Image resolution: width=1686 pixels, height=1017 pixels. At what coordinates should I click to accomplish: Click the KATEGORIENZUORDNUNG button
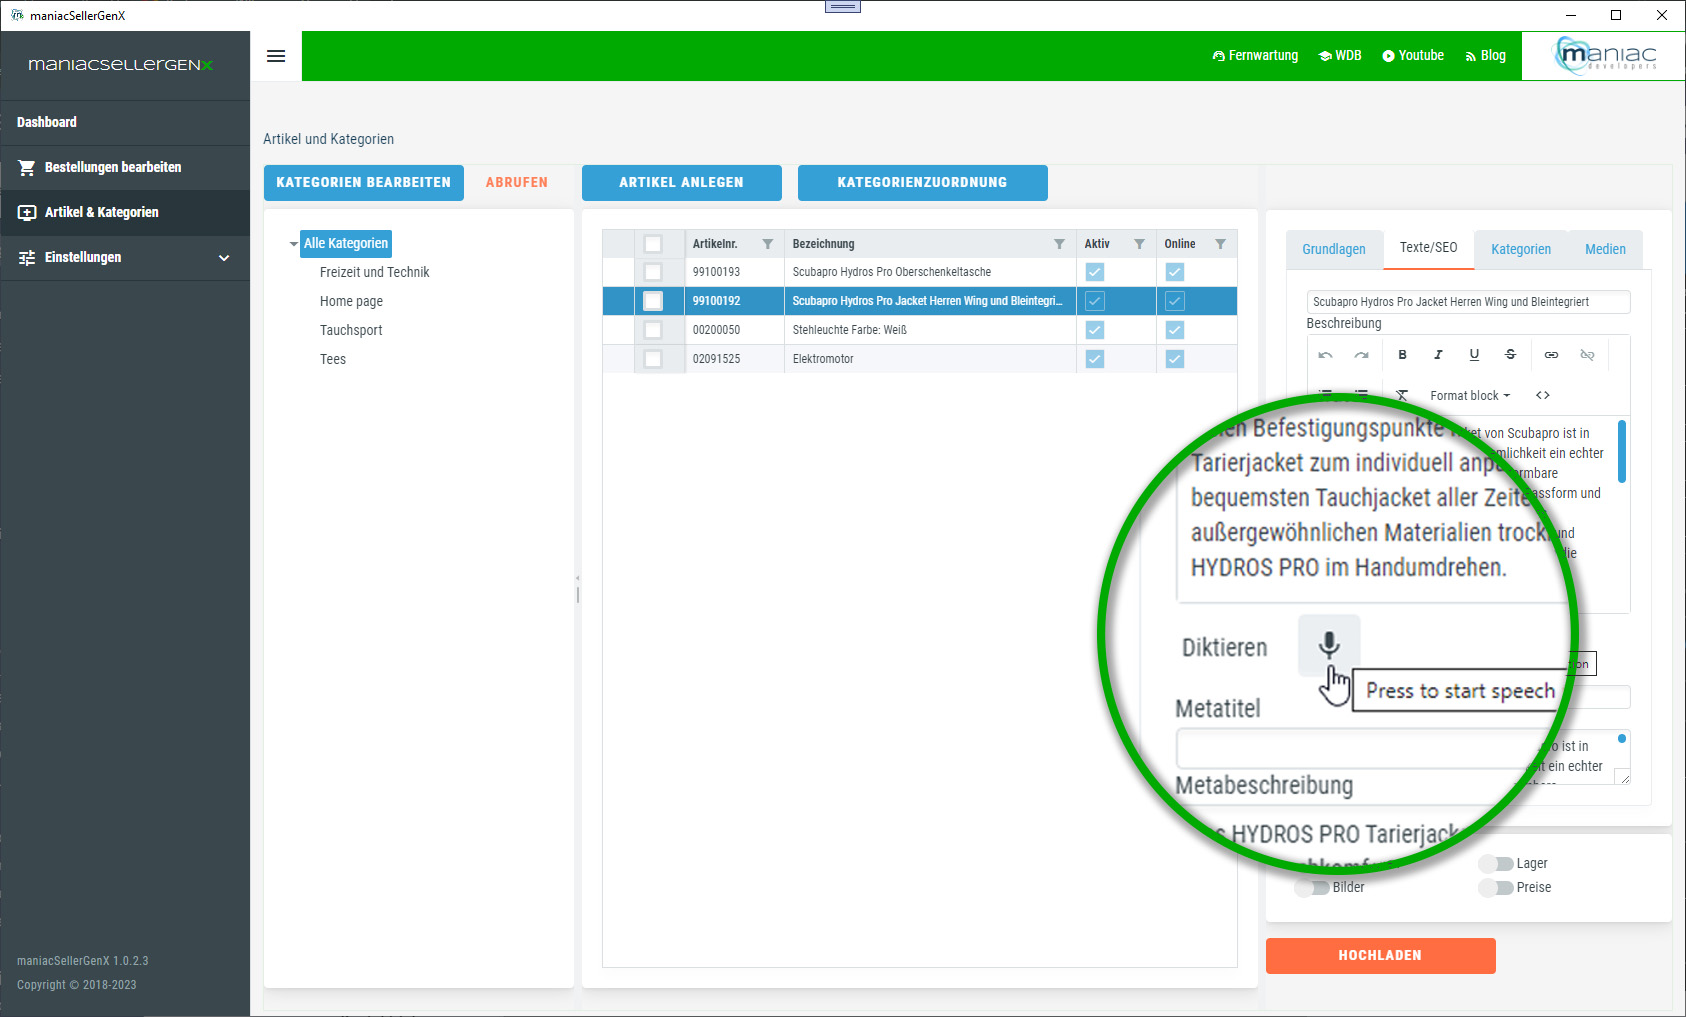click(923, 183)
